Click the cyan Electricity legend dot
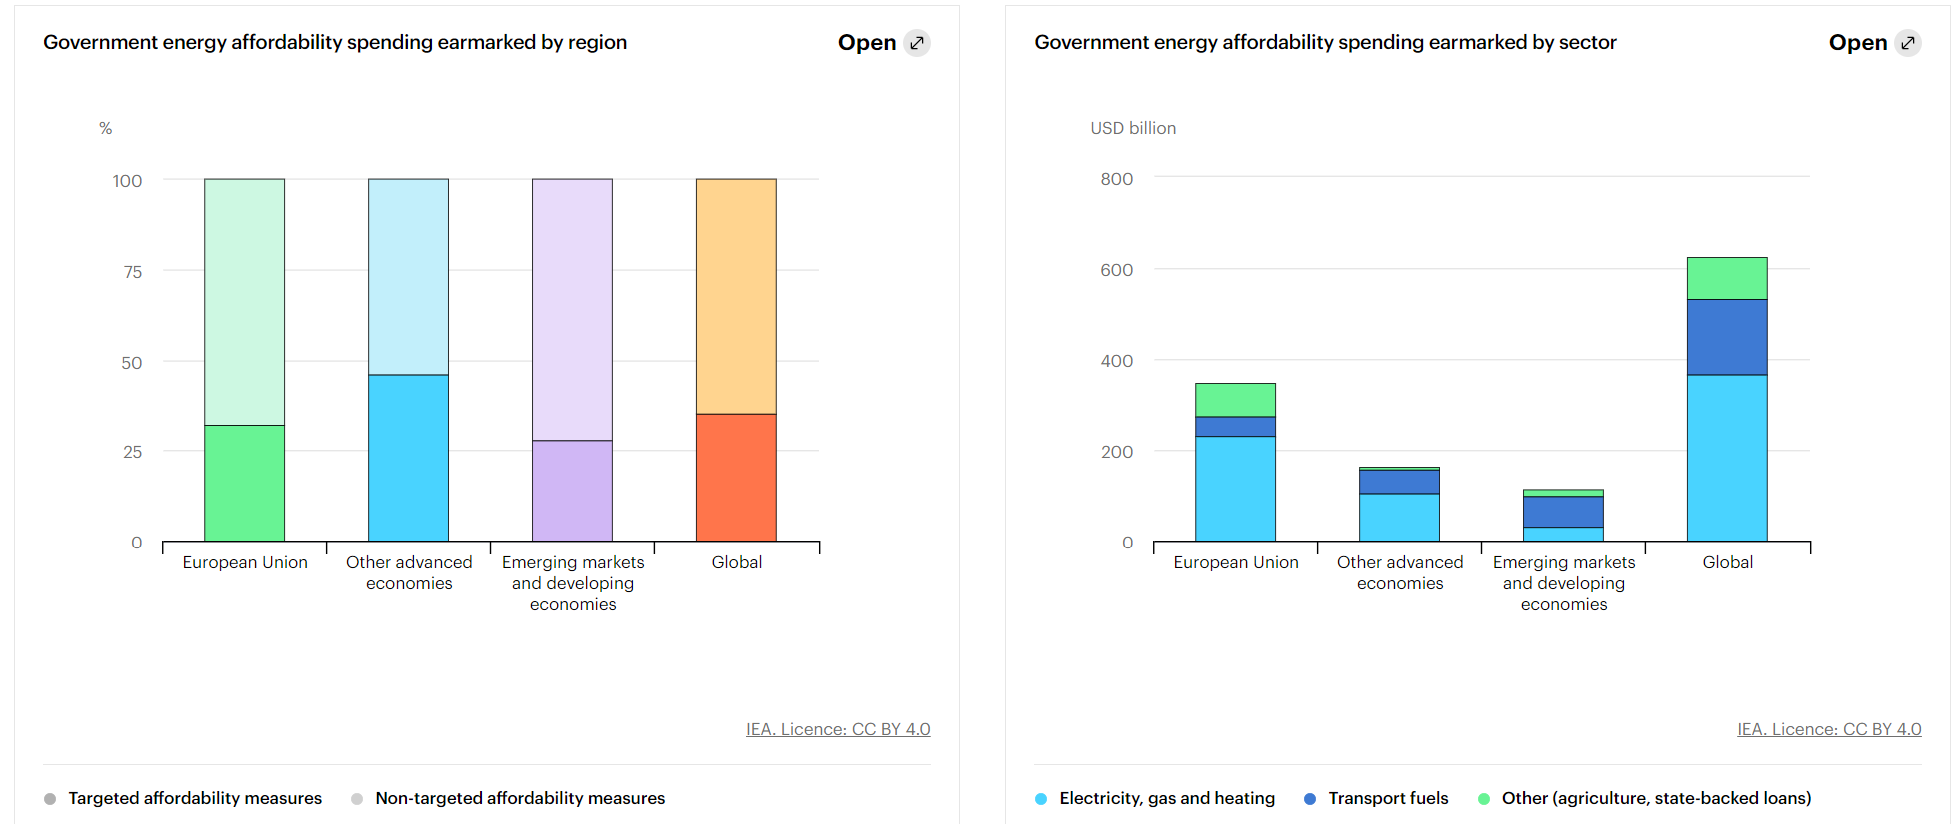Image resolution: width=1956 pixels, height=824 pixels. pos(1041,799)
